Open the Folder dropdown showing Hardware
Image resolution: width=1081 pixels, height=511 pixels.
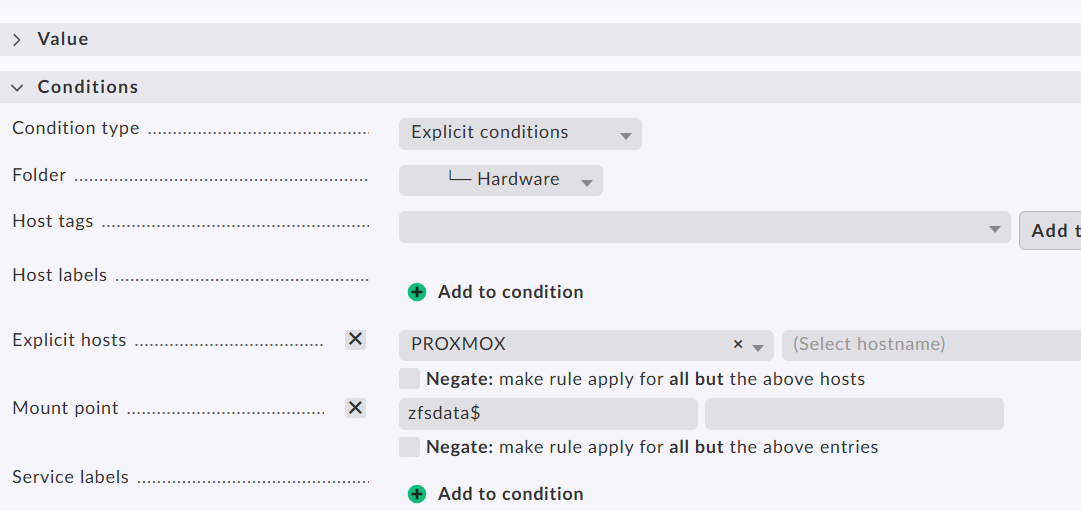pyautogui.click(x=501, y=180)
